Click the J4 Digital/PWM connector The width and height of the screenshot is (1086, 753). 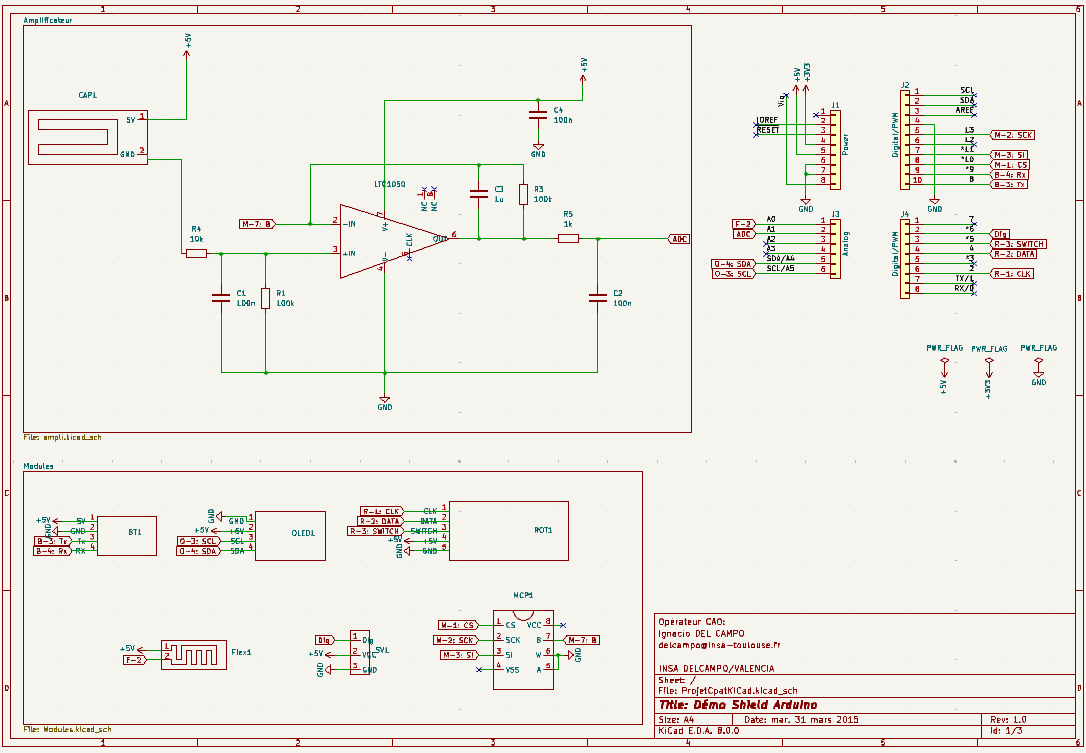pyautogui.click(x=905, y=259)
